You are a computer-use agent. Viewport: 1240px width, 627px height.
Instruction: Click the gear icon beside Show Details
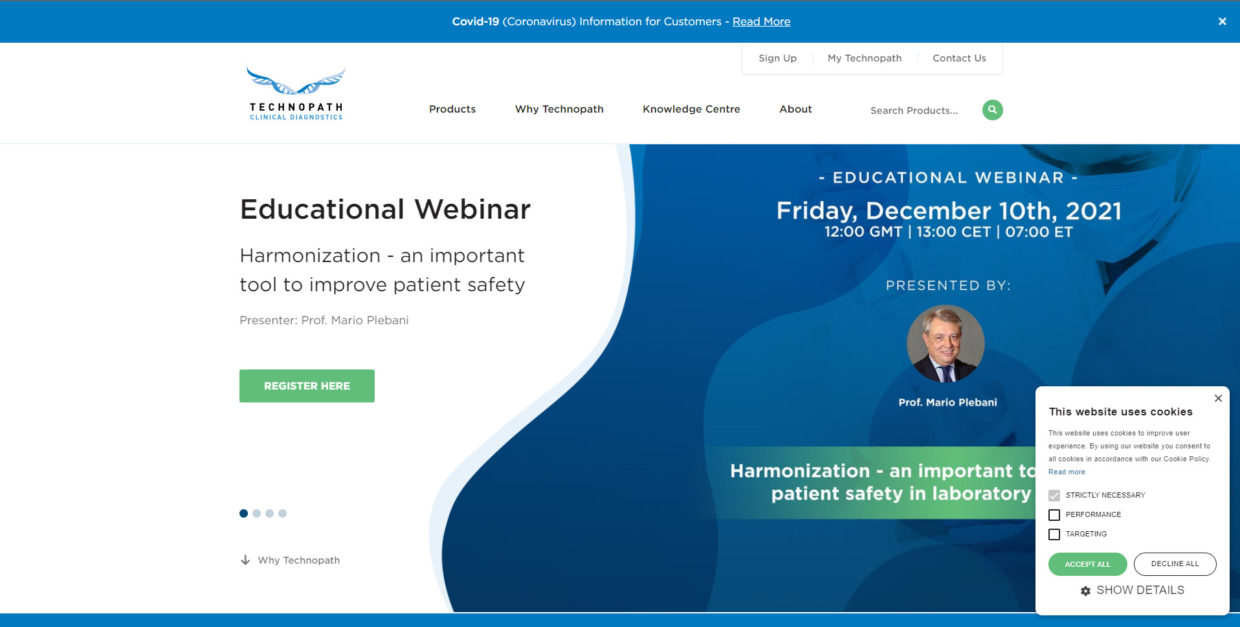pos(1085,591)
